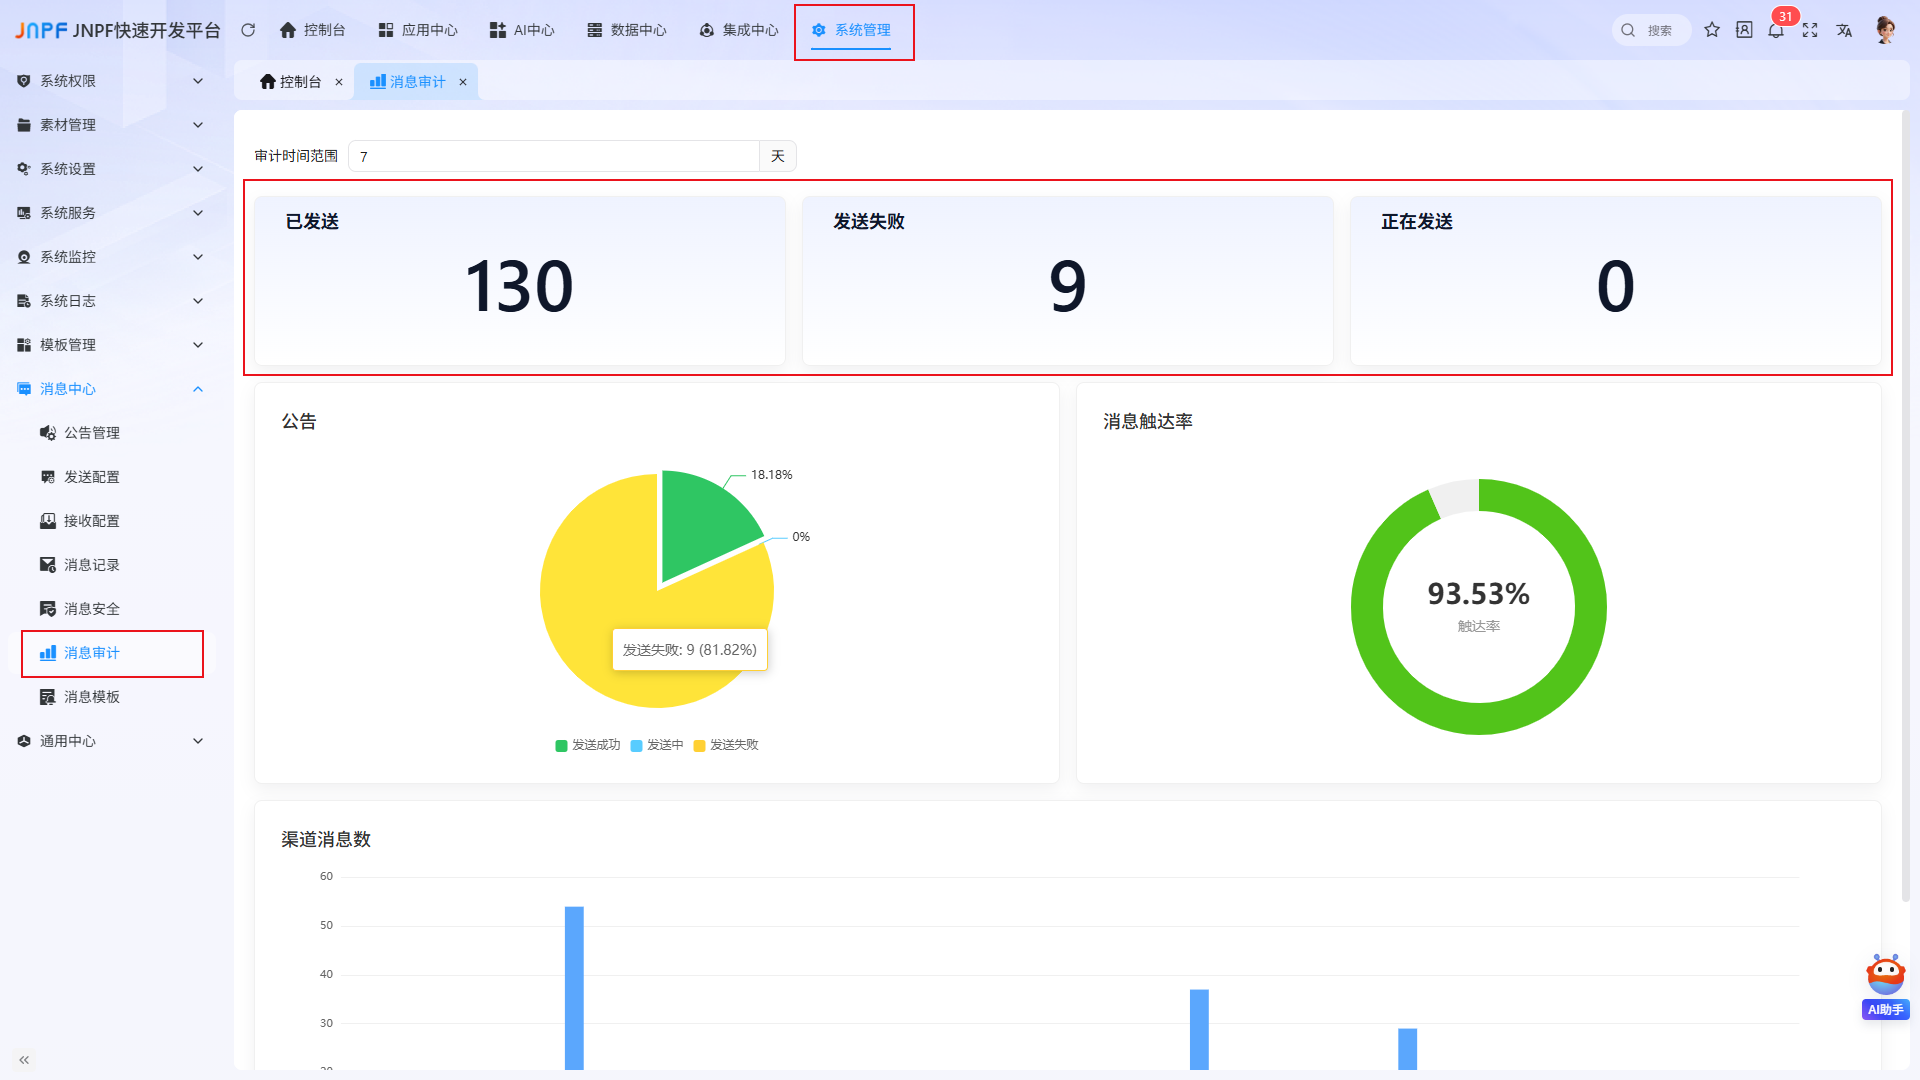Expand the 模板管理 menu chevron
The height and width of the screenshot is (1080, 1920).
[198, 345]
